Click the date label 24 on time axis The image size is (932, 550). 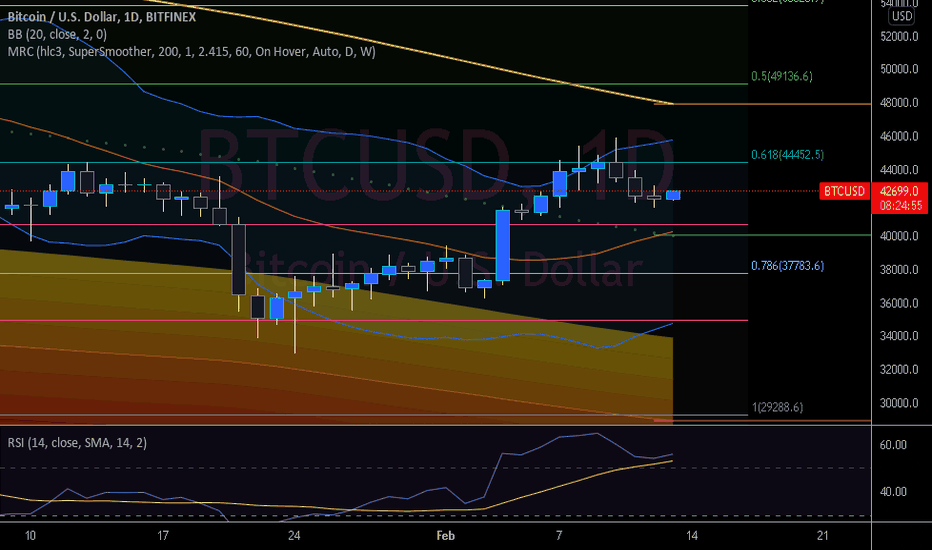(294, 536)
